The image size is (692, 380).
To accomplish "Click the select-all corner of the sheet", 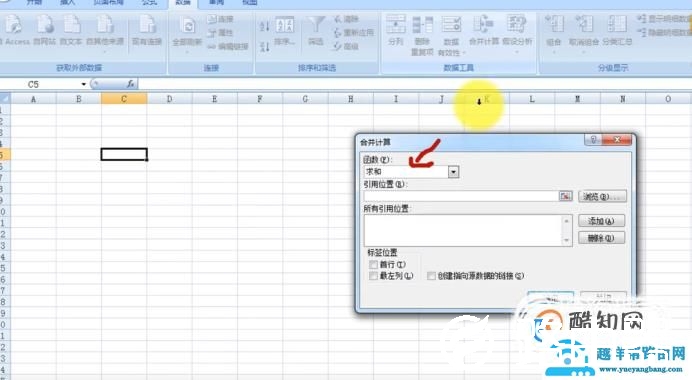I will [x=5, y=99].
